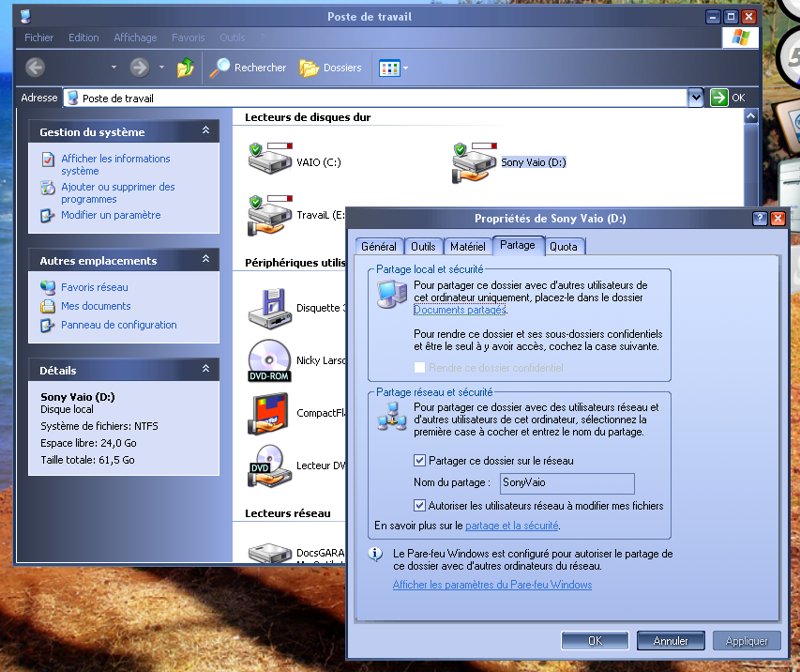This screenshot has height=672, width=800.
Task: Select the Sony Vaio (D:) drive icon
Action: [x=473, y=161]
